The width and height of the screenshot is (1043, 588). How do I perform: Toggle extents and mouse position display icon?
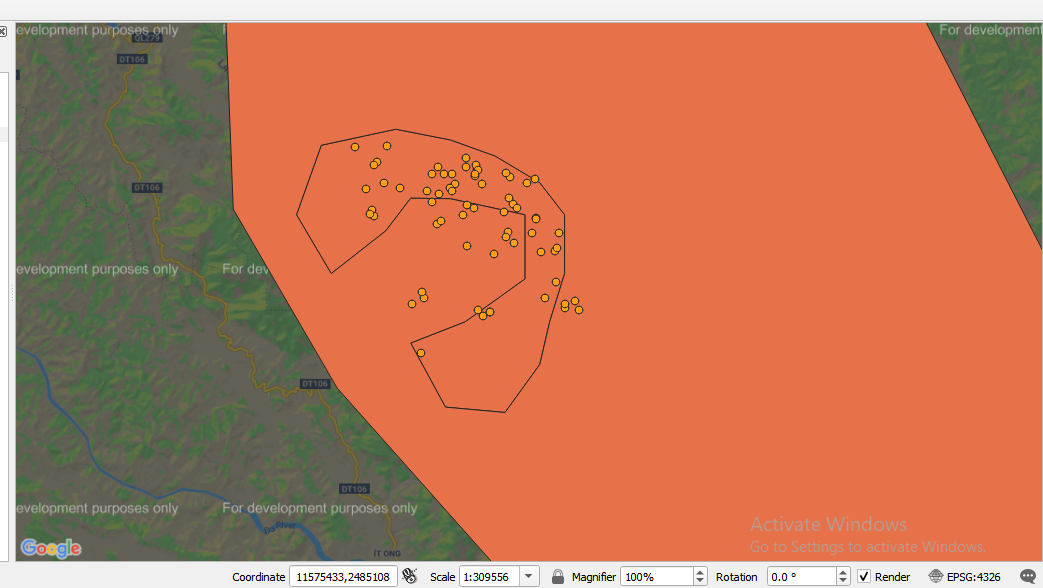pos(410,576)
